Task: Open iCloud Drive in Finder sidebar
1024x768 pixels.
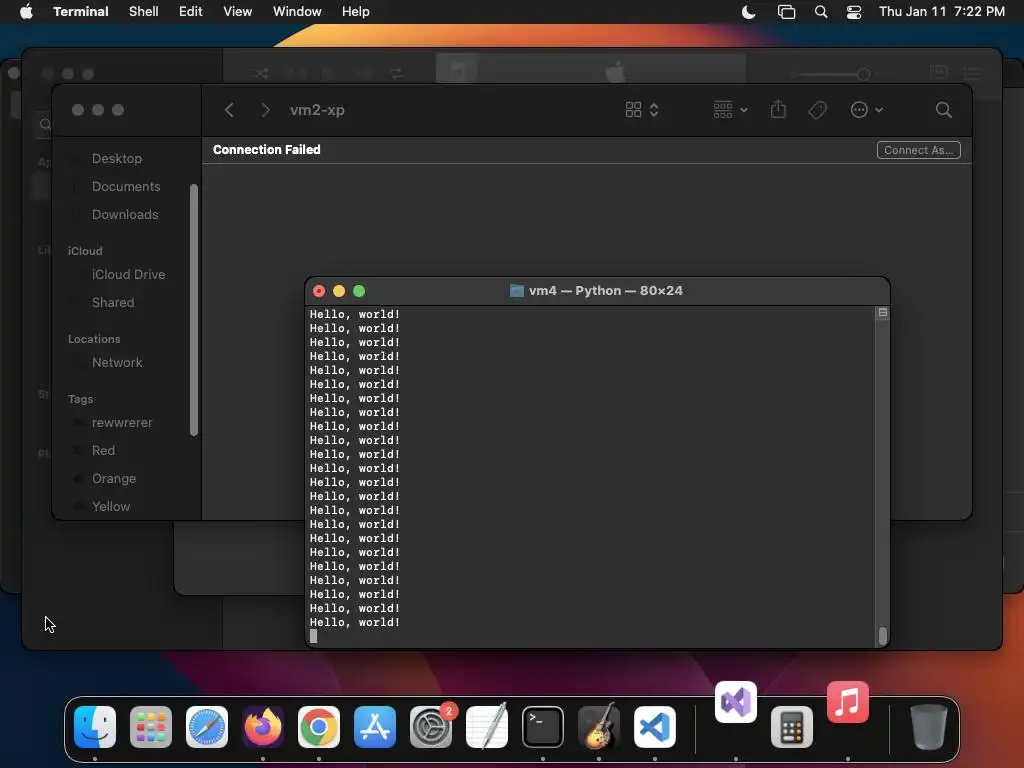Action: [x=128, y=275]
